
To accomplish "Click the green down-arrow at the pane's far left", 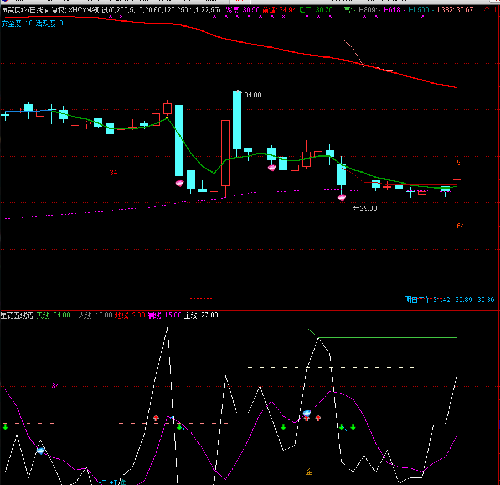I will pyautogui.click(x=5, y=427).
